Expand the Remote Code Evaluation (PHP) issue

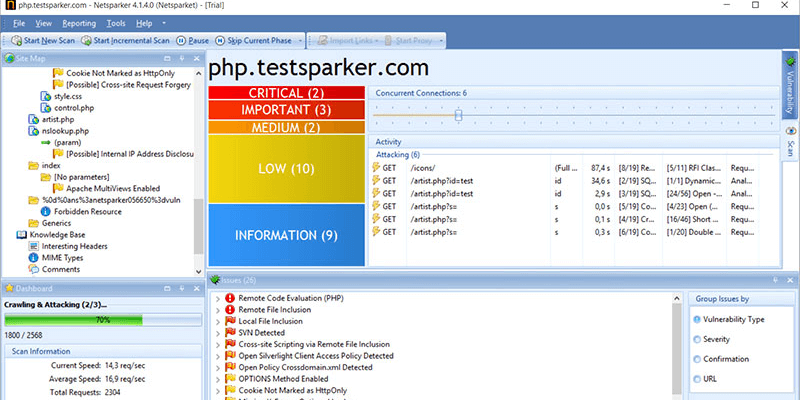click(x=218, y=298)
